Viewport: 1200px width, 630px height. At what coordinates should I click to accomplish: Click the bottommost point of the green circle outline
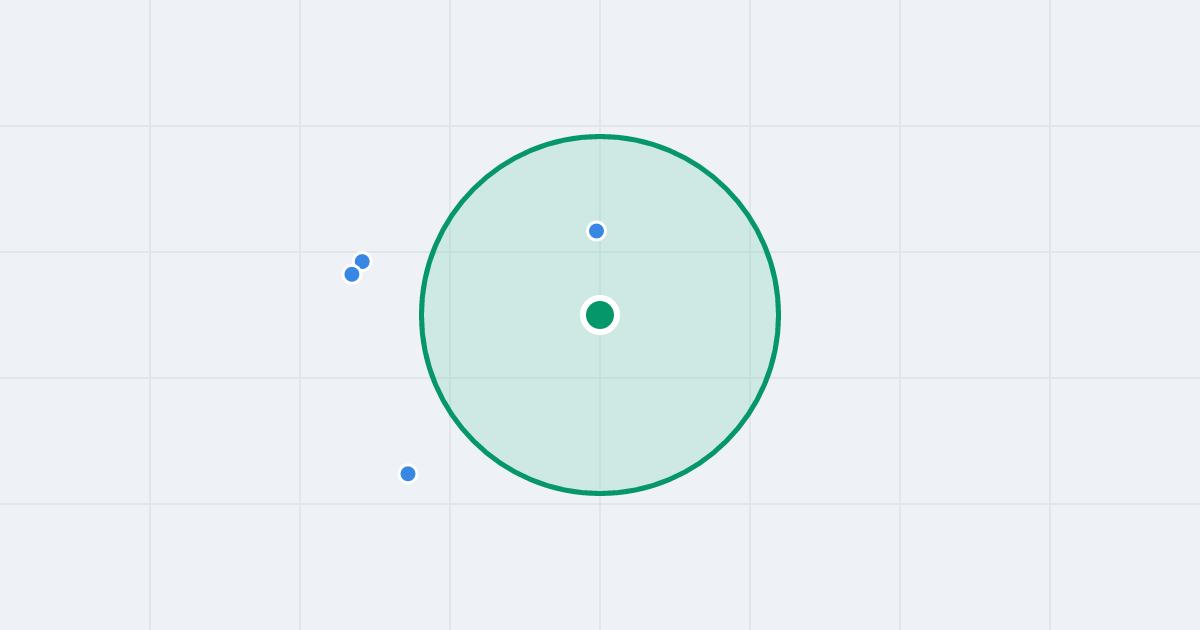600,493
